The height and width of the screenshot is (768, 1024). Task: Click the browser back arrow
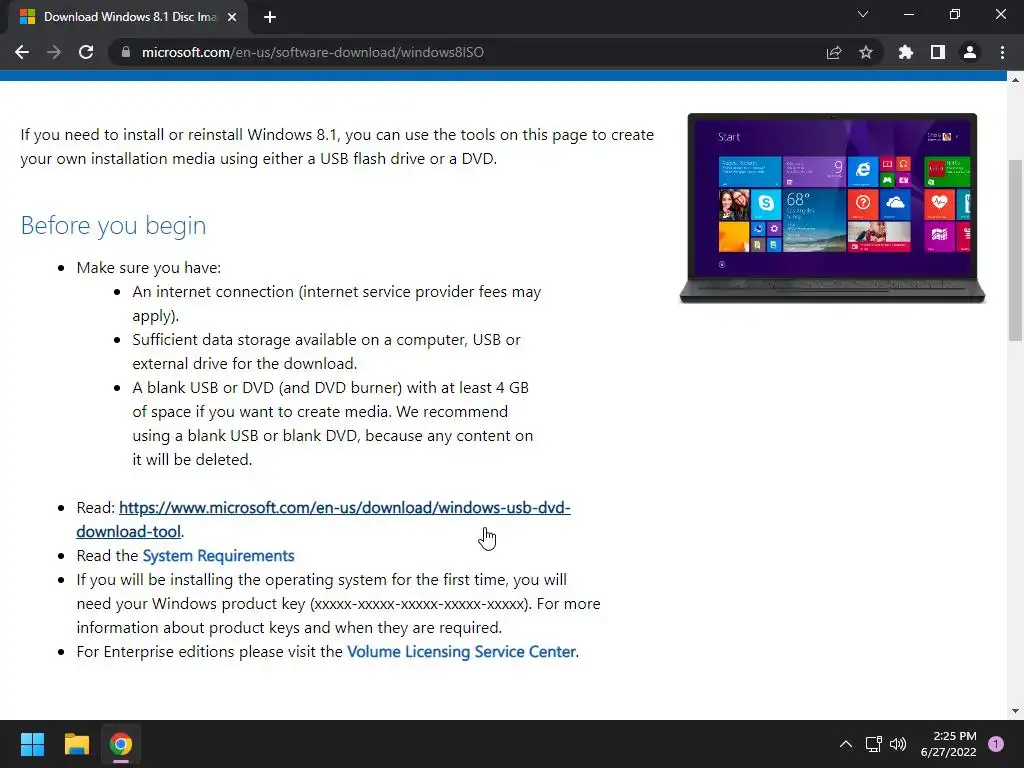[x=22, y=52]
